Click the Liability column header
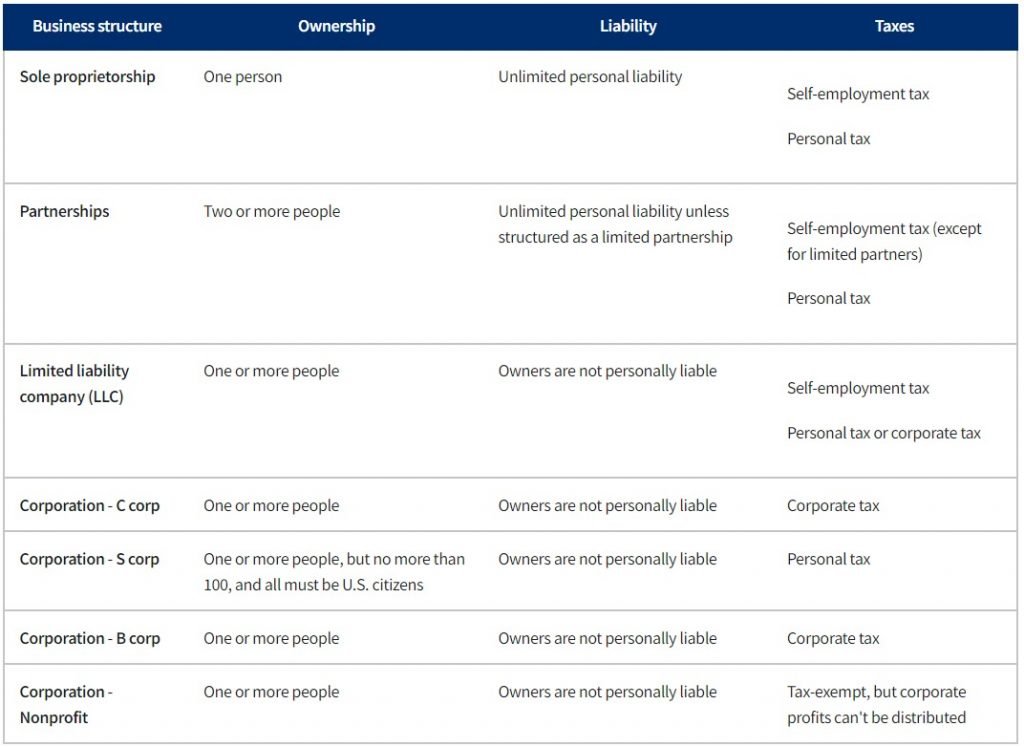The width and height of the screenshot is (1024, 747). coord(628,27)
